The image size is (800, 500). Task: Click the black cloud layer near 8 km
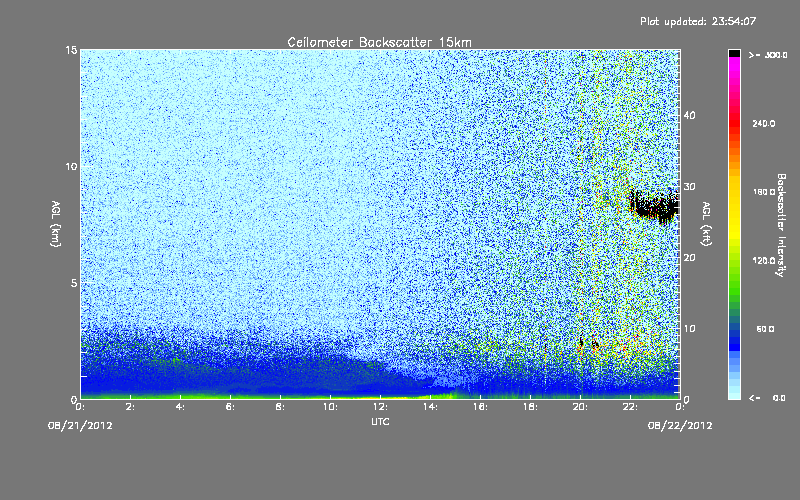(654, 207)
